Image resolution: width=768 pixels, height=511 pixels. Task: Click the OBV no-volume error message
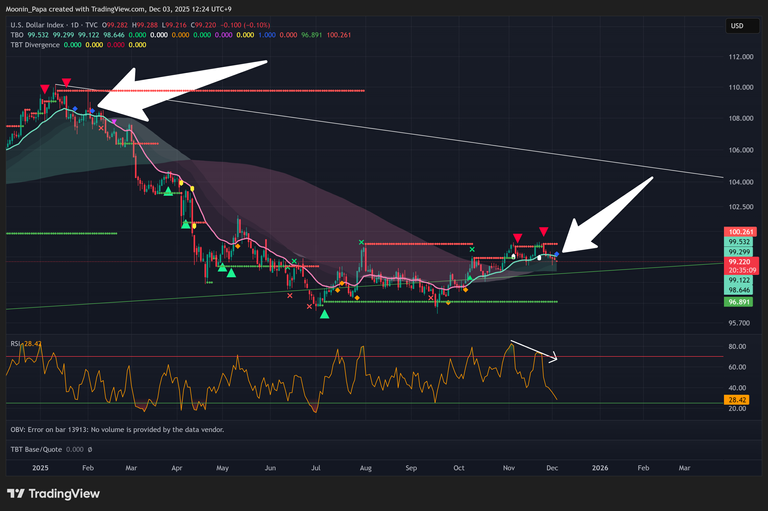point(115,429)
